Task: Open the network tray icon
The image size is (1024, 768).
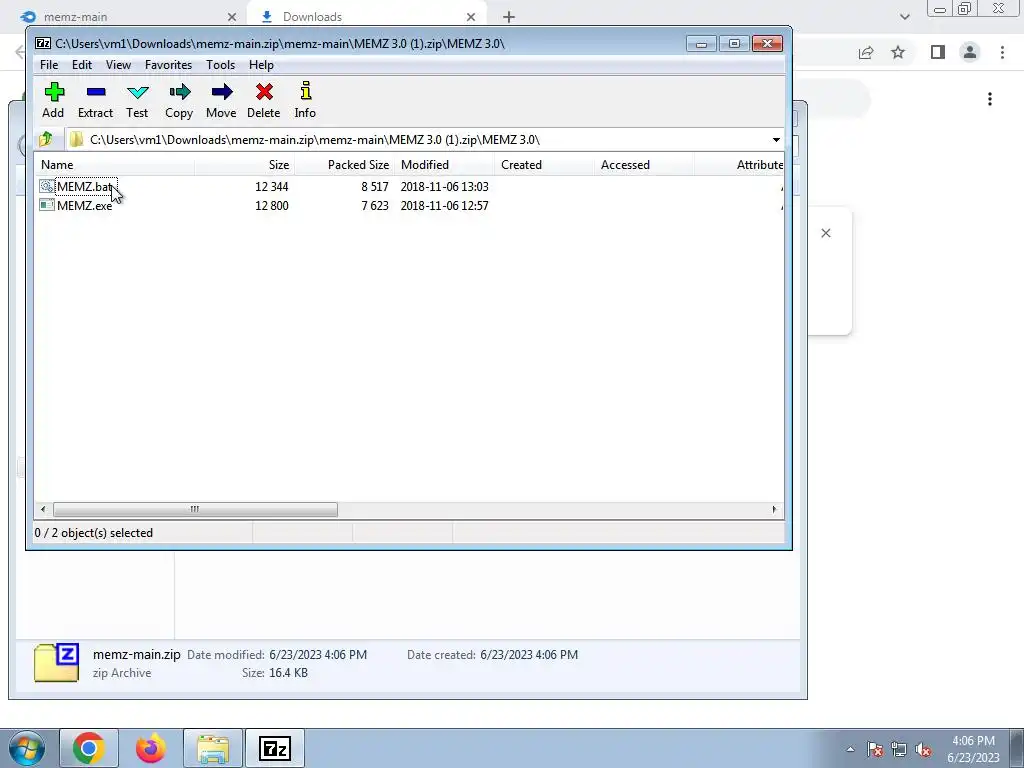Action: 899,749
